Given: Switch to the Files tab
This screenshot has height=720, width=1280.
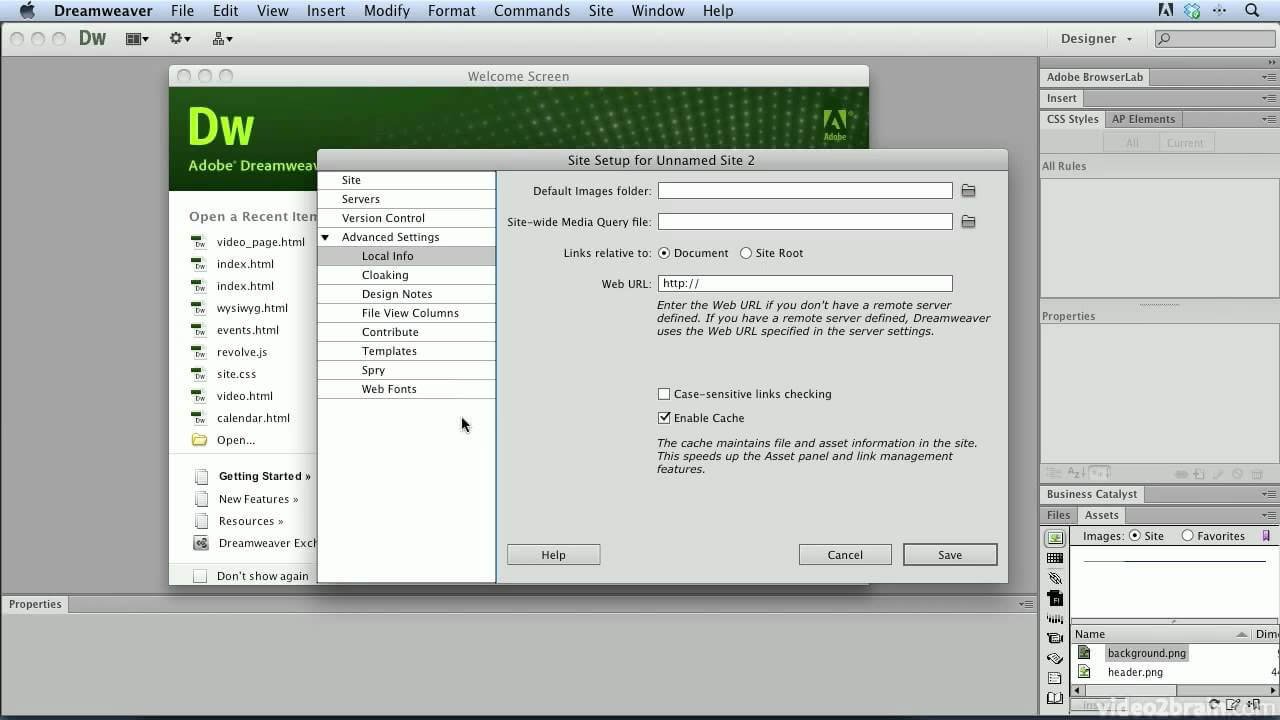Looking at the screenshot, I should (1058, 515).
